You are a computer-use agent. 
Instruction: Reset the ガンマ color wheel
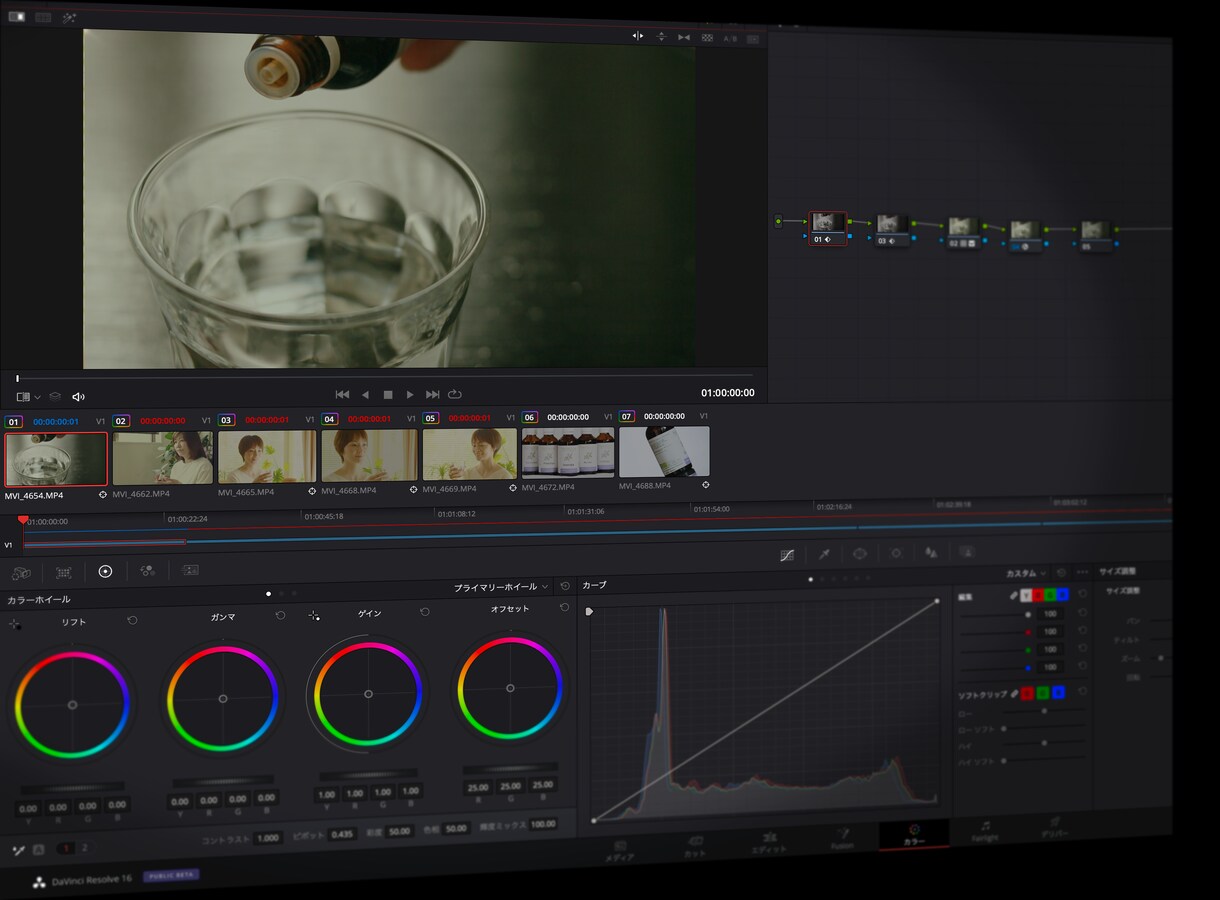pyautogui.click(x=280, y=616)
